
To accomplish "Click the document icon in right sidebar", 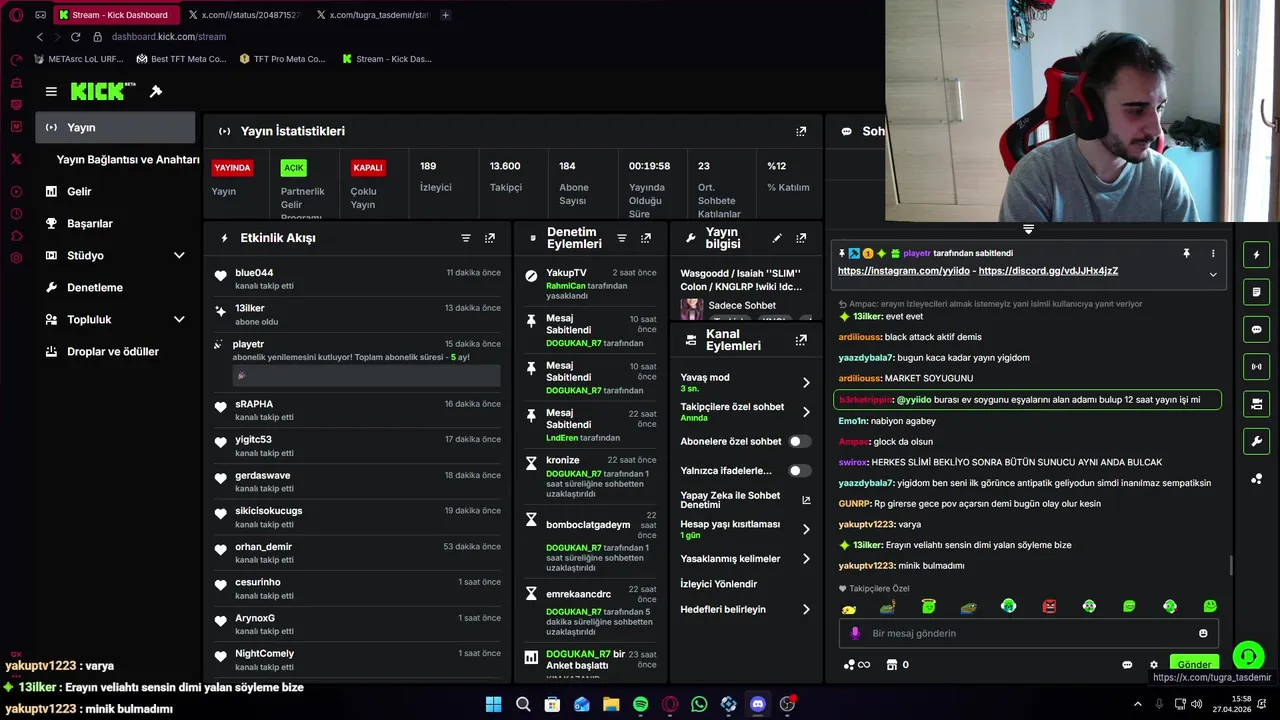I will 1257,292.
